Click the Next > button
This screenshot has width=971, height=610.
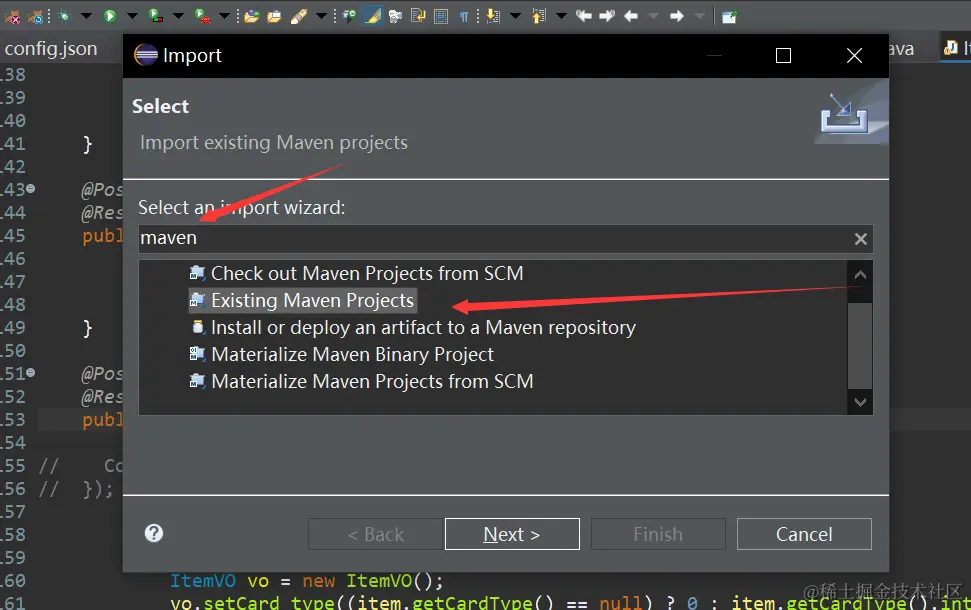tap(512, 534)
